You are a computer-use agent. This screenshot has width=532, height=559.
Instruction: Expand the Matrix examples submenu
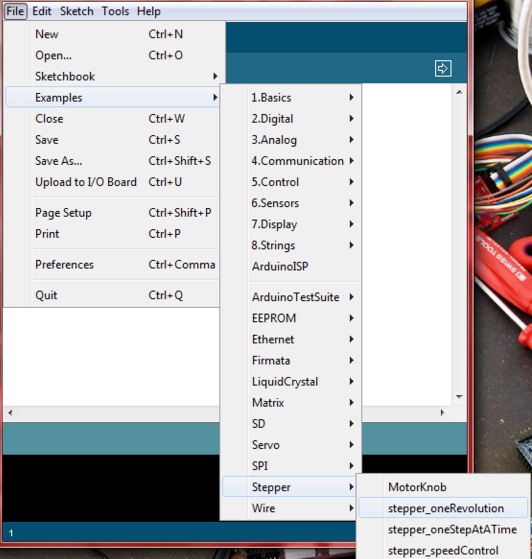(x=291, y=402)
